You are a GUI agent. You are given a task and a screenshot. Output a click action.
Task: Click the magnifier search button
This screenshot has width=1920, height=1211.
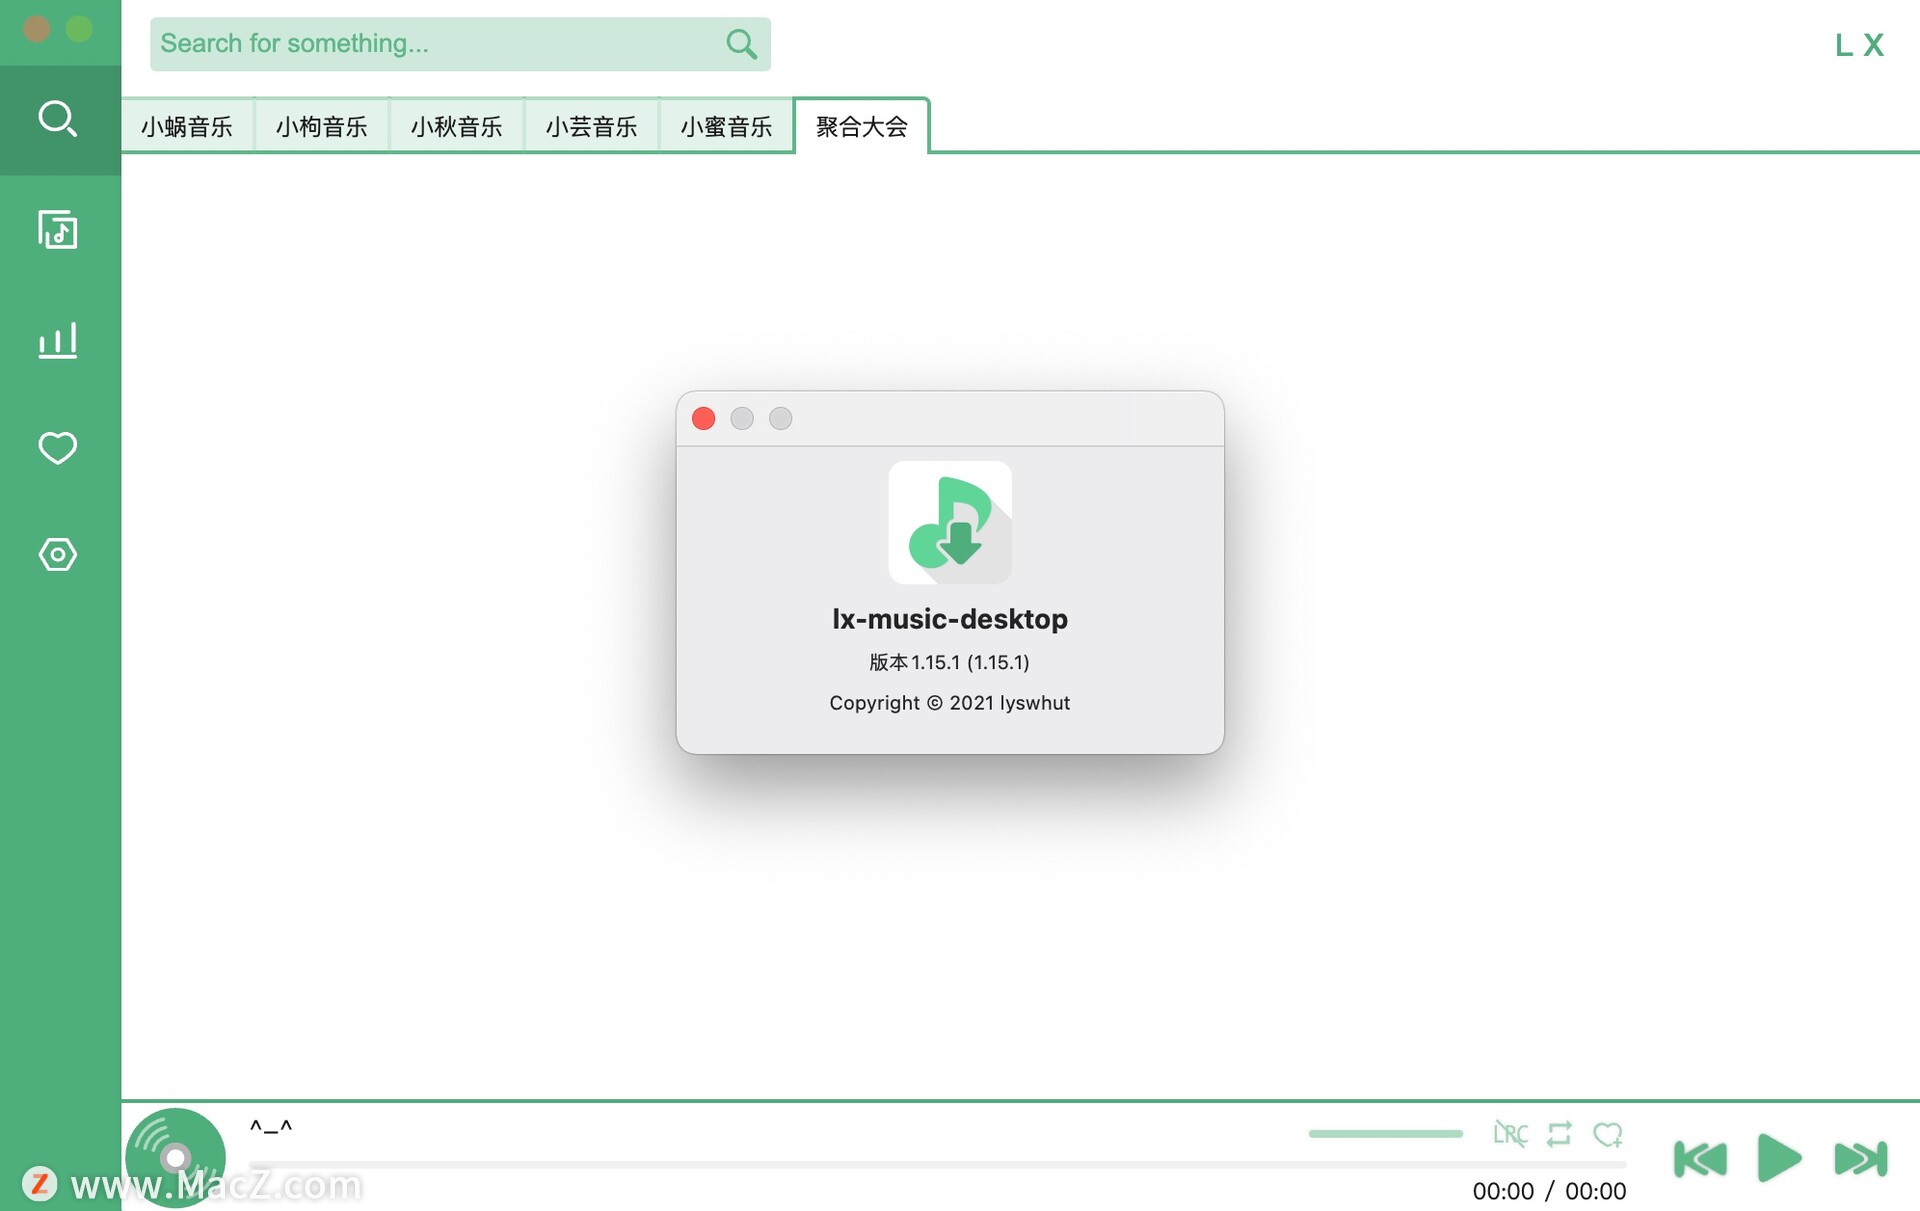click(741, 44)
